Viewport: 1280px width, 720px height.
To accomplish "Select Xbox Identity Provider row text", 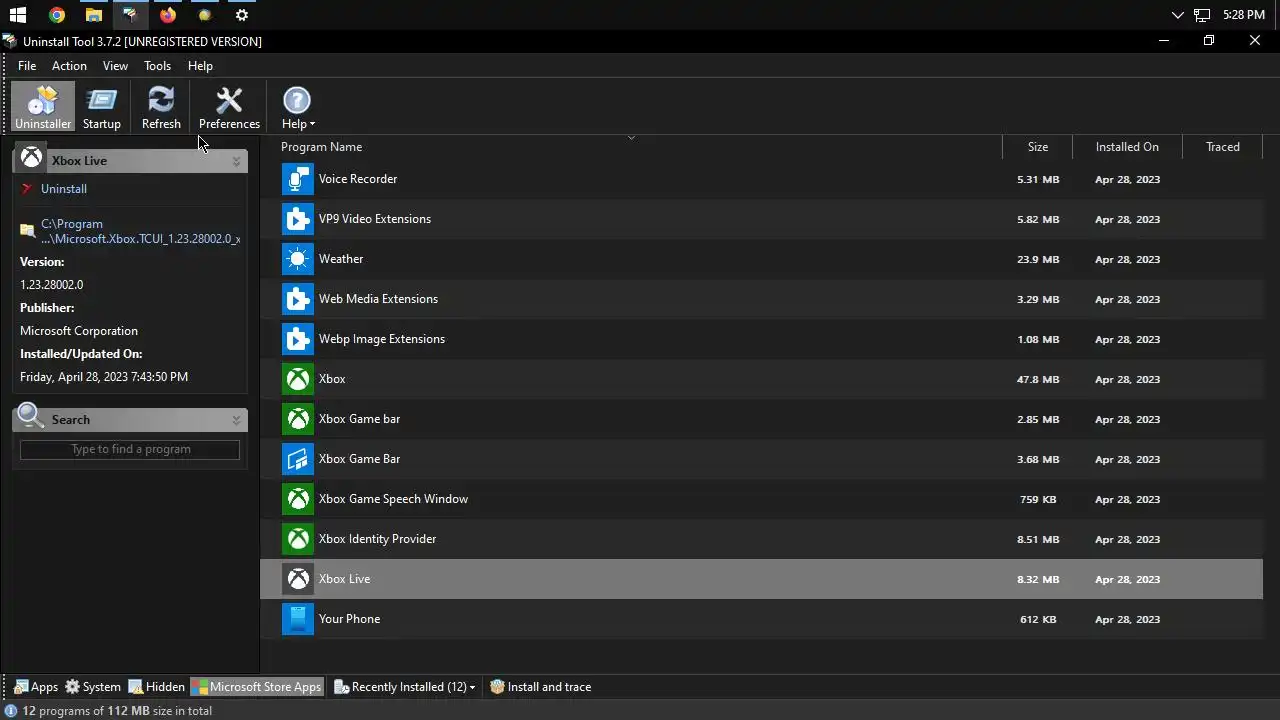I will click(x=377, y=539).
